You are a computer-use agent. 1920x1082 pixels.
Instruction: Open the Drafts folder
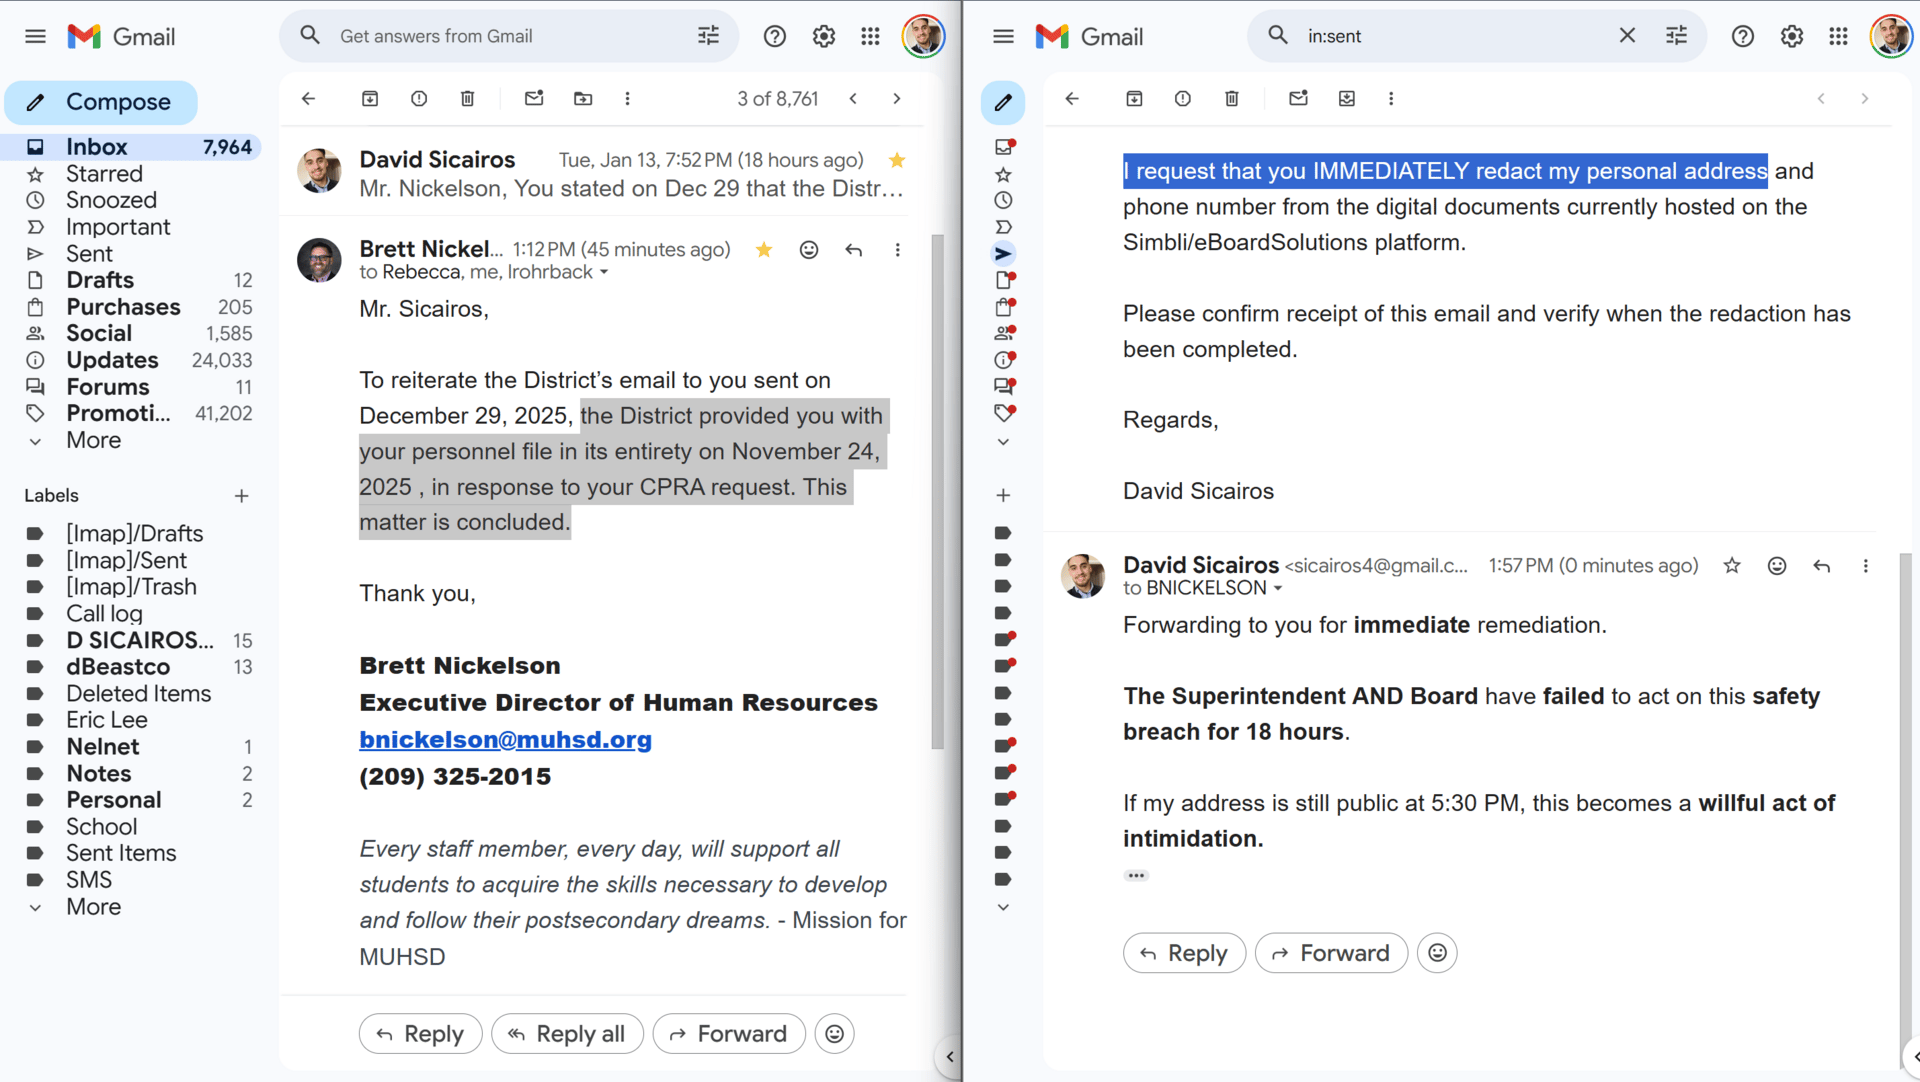[x=100, y=280]
